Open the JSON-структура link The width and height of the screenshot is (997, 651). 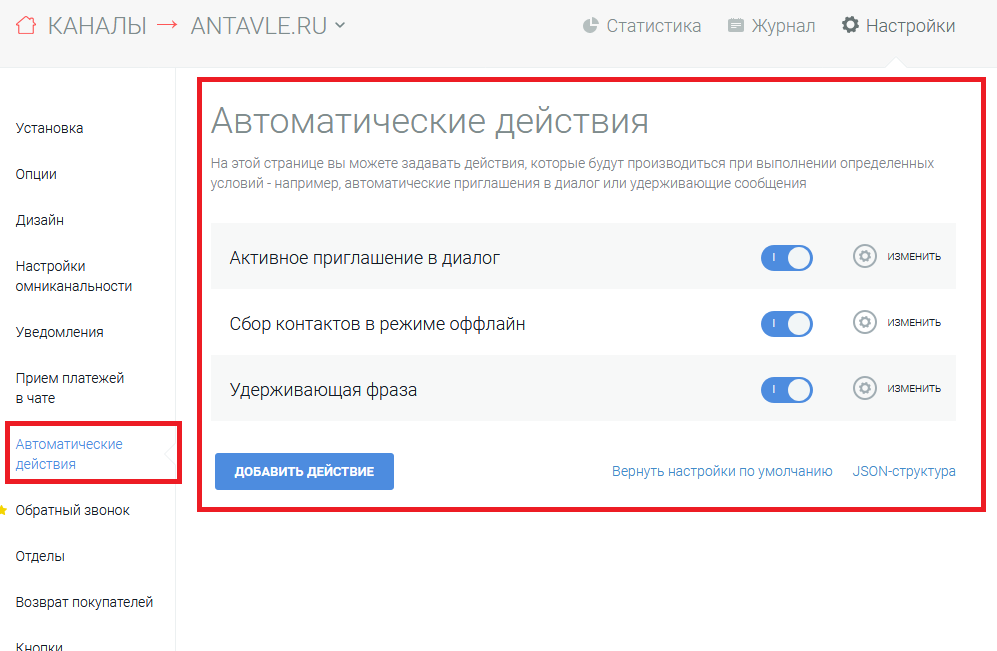(x=904, y=471)
